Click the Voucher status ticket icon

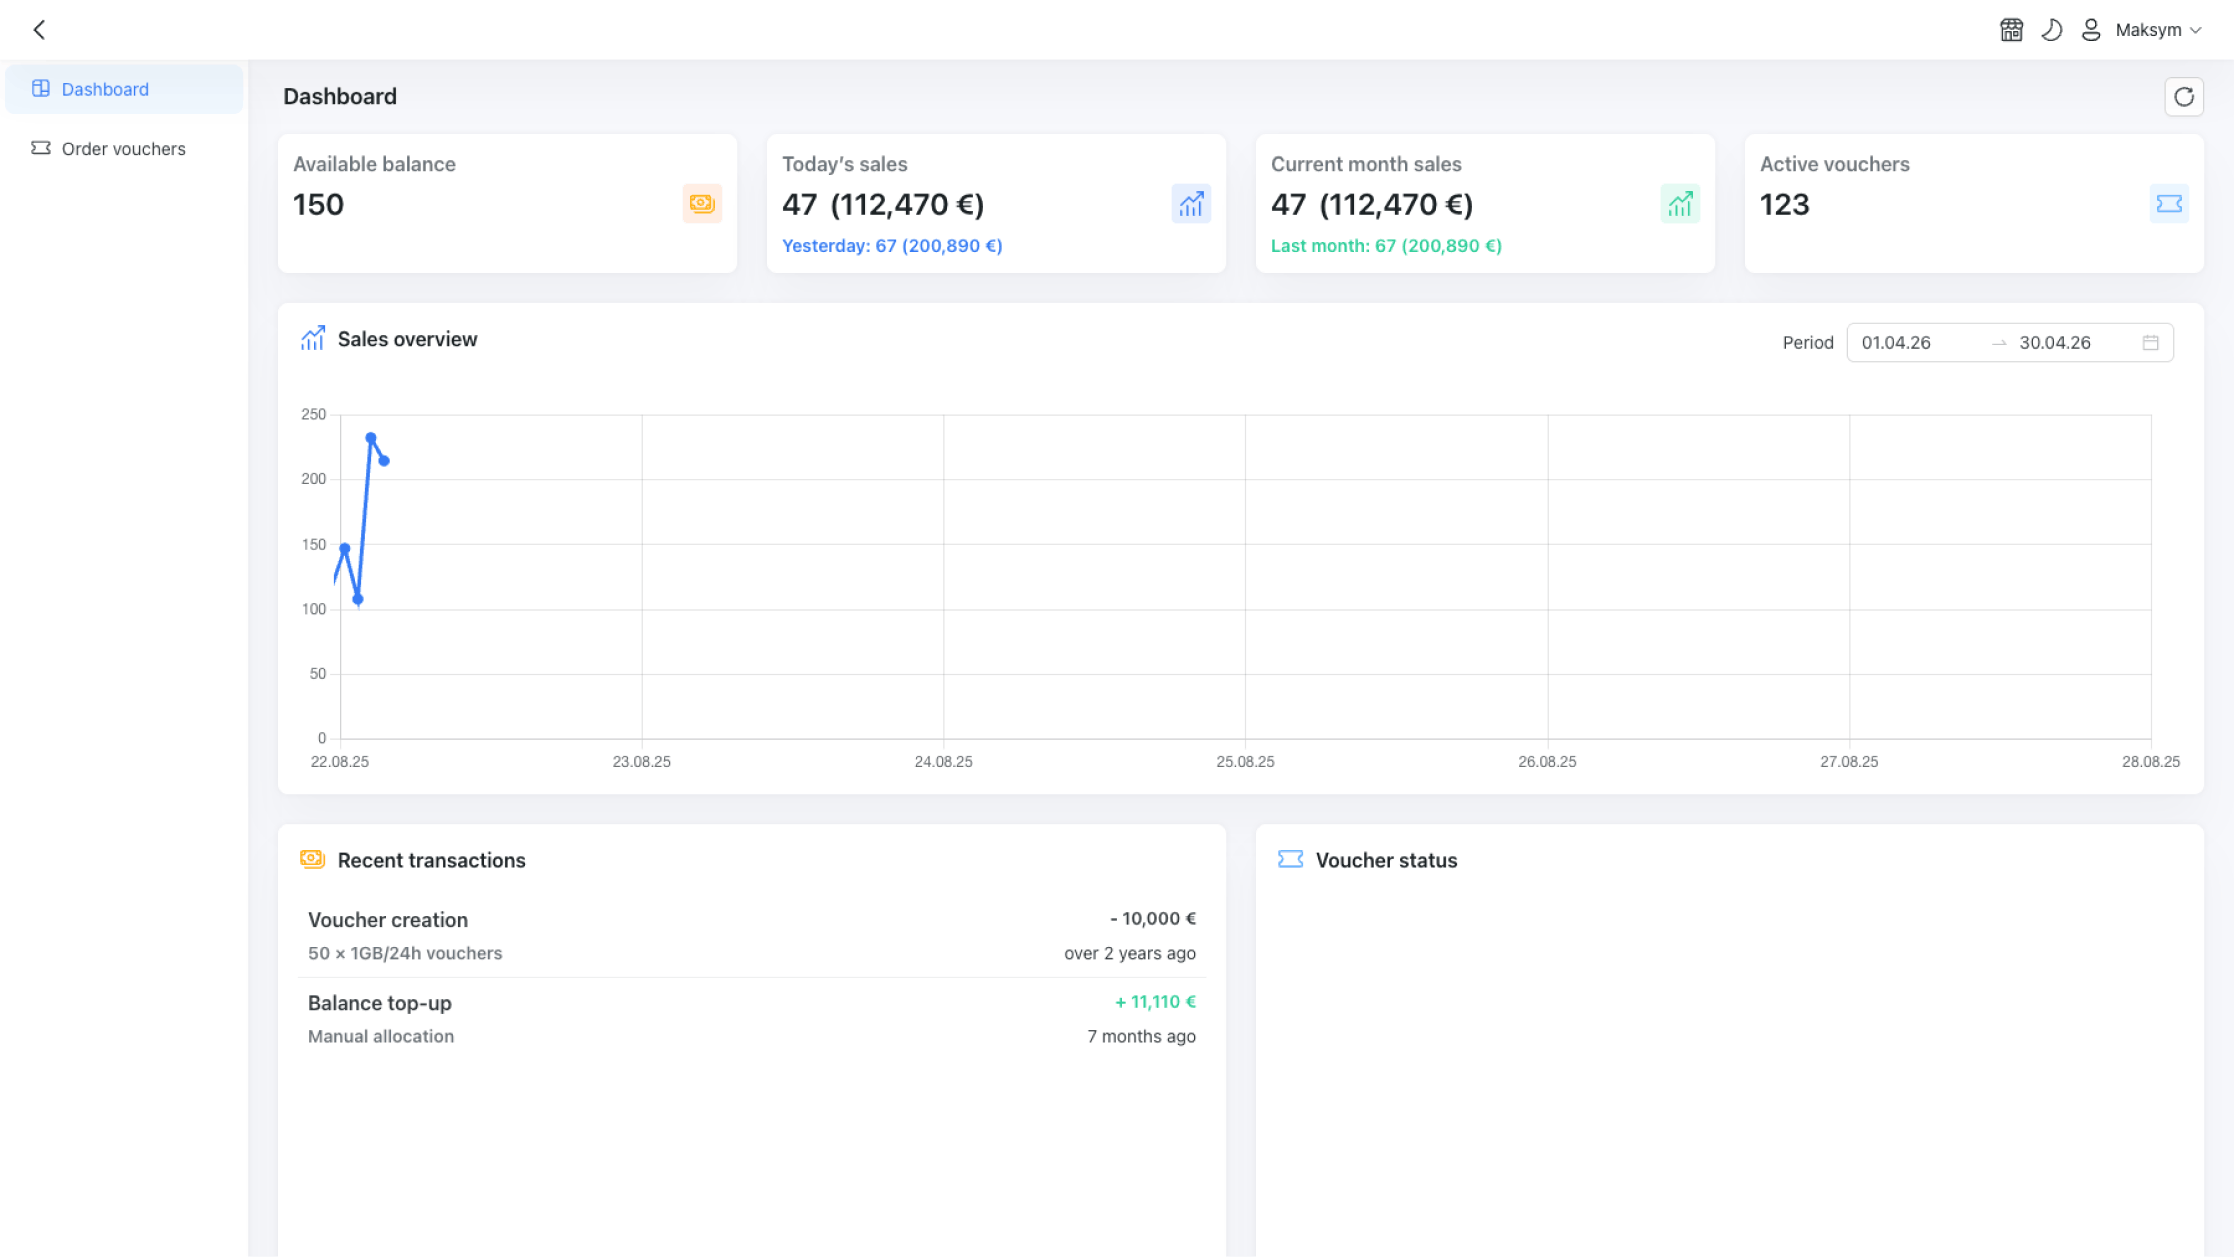click(x=1291, y=860)
